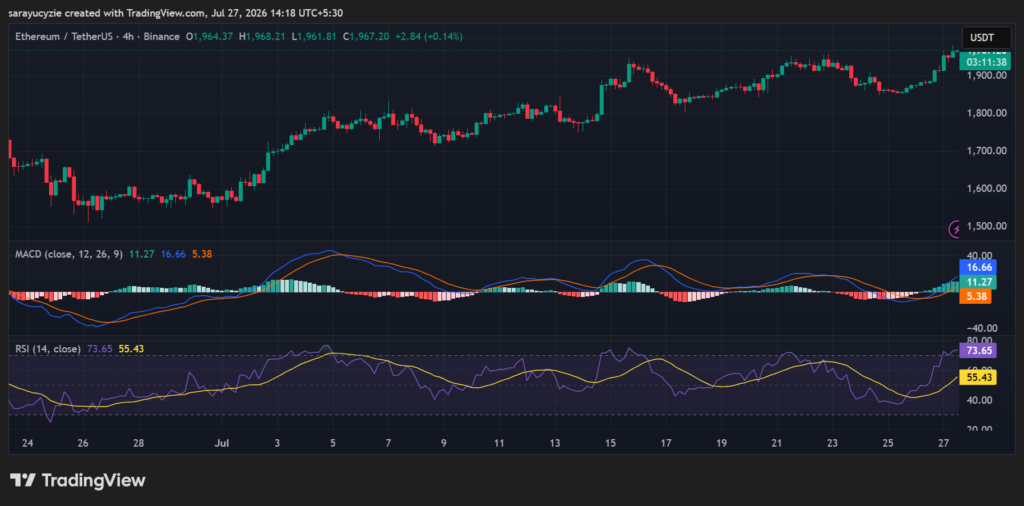Click the 1,500.00 price scale label
Image resolution: width=1024 pixels, height=506 pixels.
pyautogui.click(x=987, y=226)
